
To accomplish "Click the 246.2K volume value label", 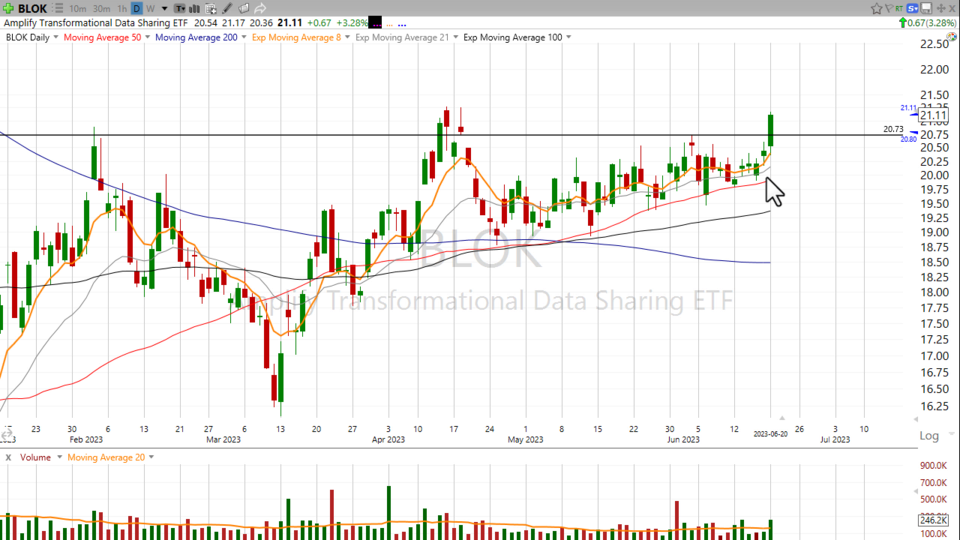I will (x=932, y=520).
